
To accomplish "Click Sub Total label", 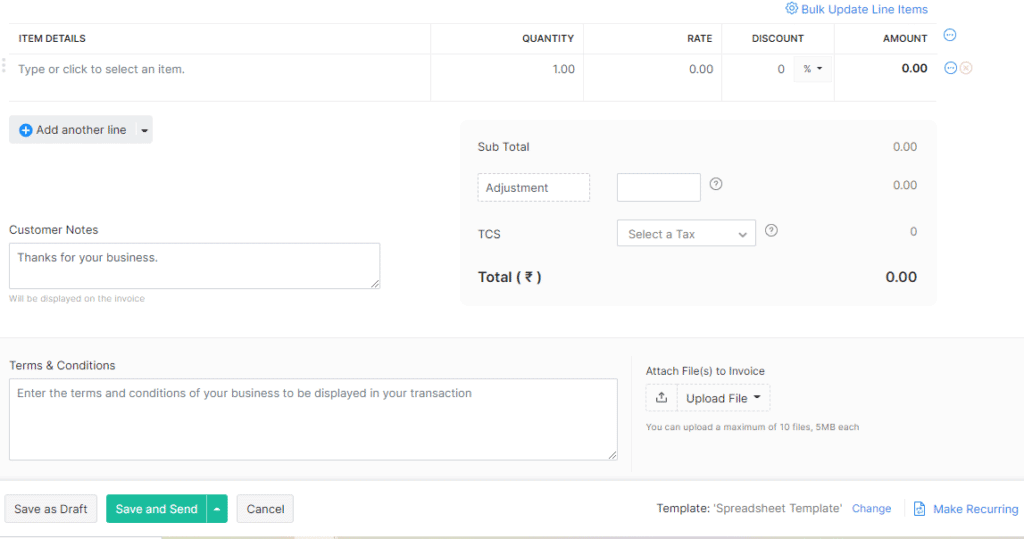I will [503, 147].
